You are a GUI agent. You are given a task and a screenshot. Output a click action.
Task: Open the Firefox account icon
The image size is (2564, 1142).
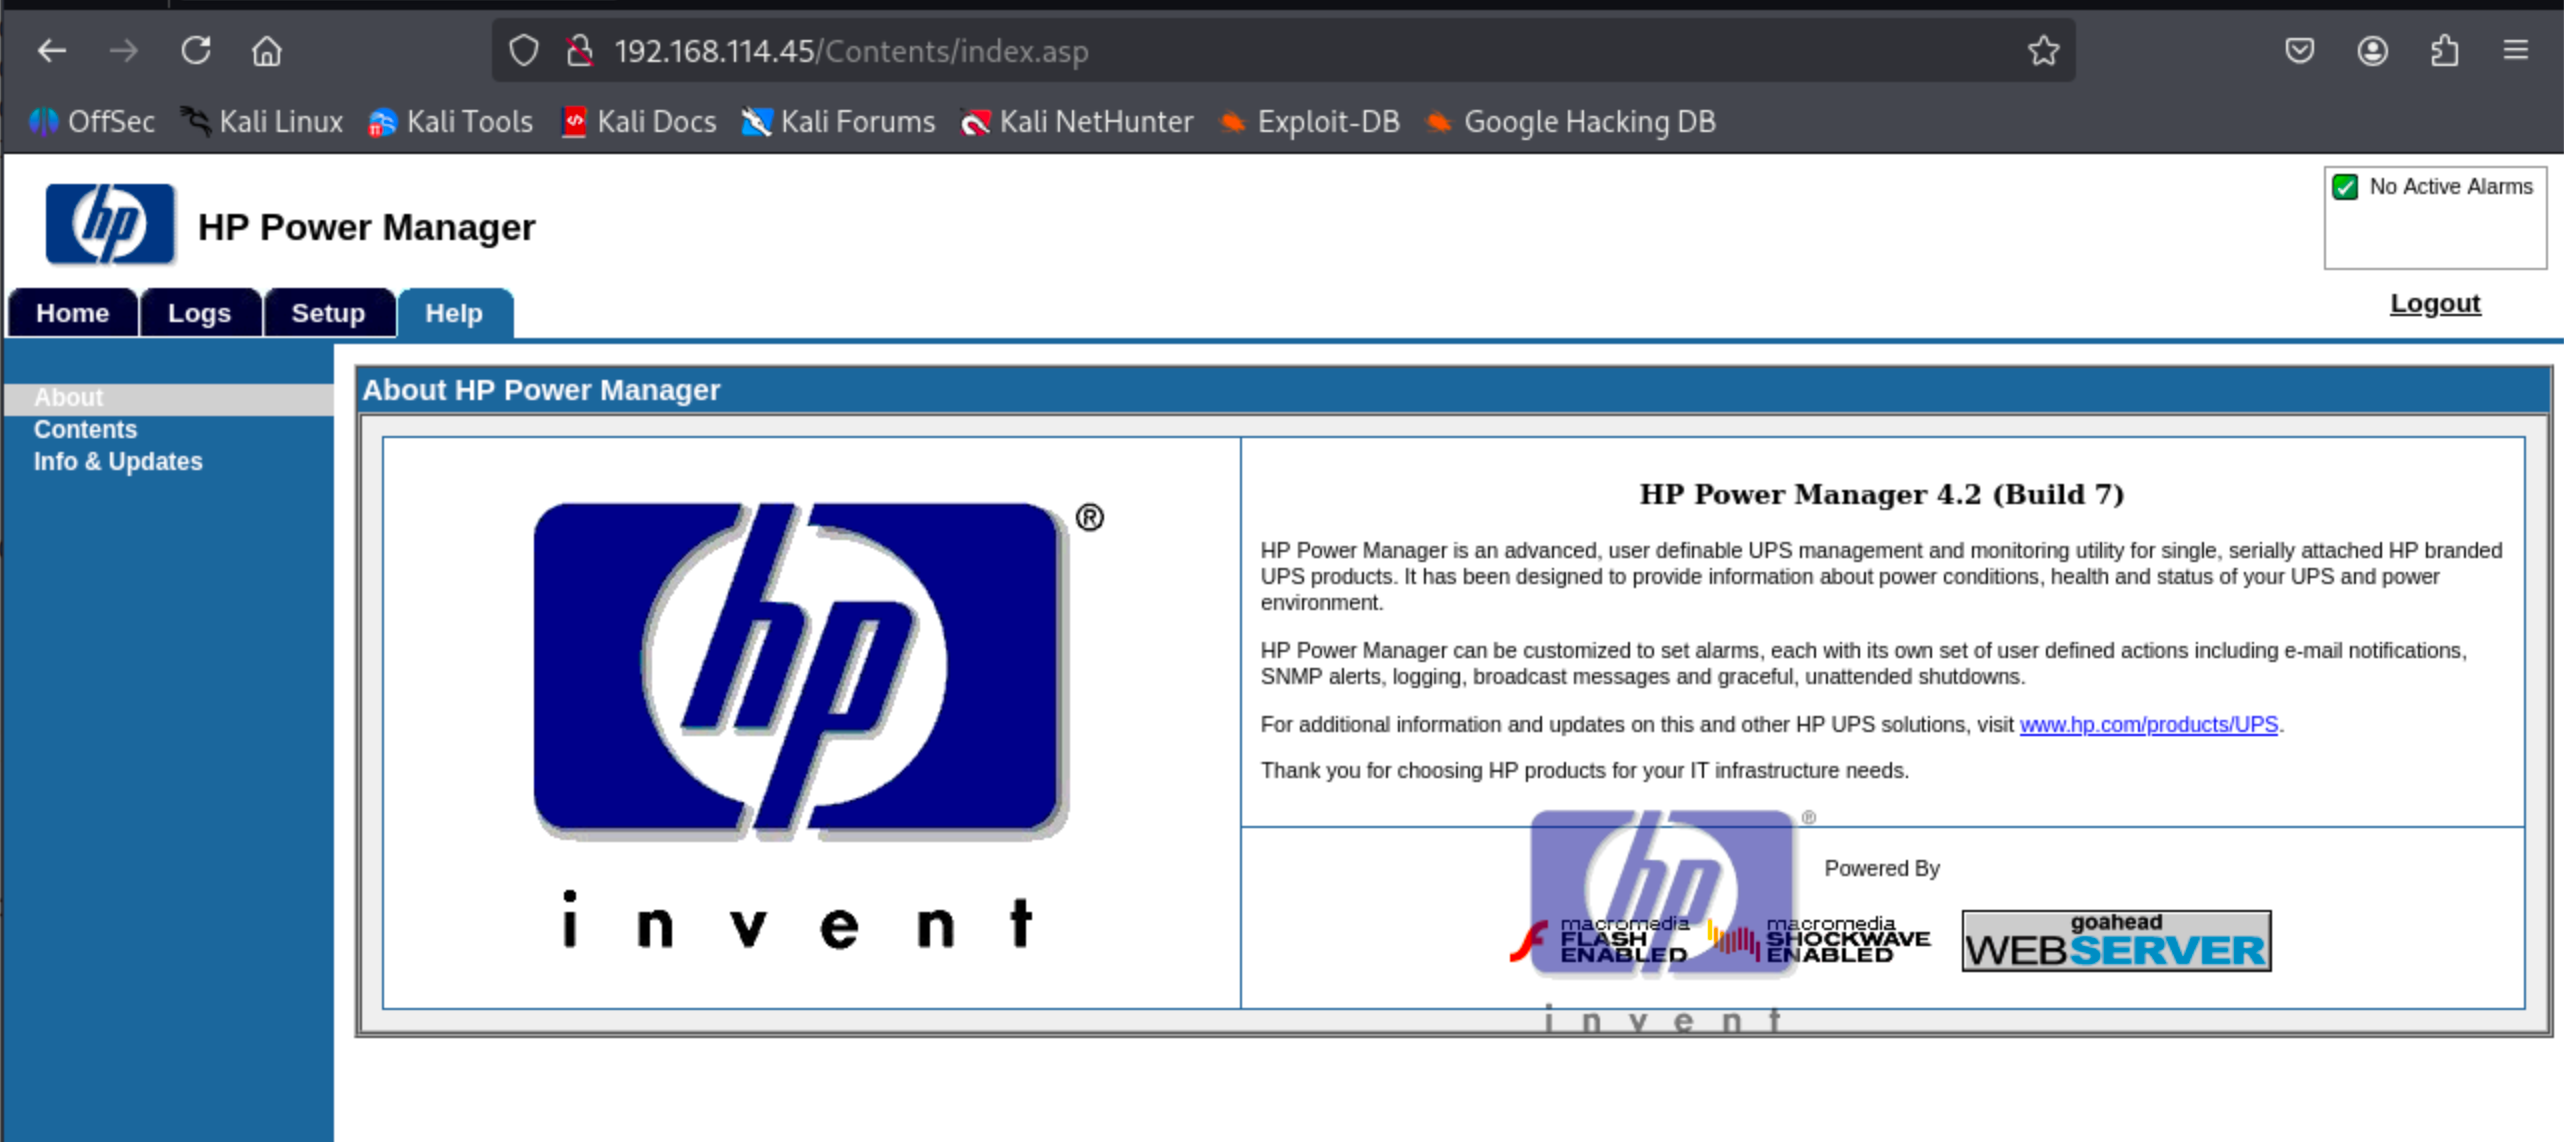(x=2372, y=50)
